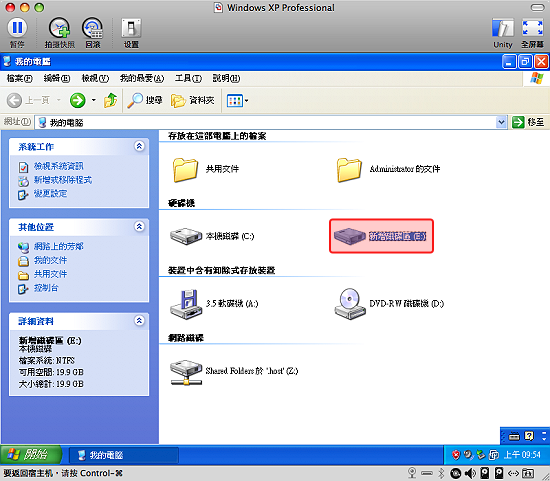This screenshot has width=550, height=481.
Task: Click the Bluetooth status icon
Action: pos(441,473)
